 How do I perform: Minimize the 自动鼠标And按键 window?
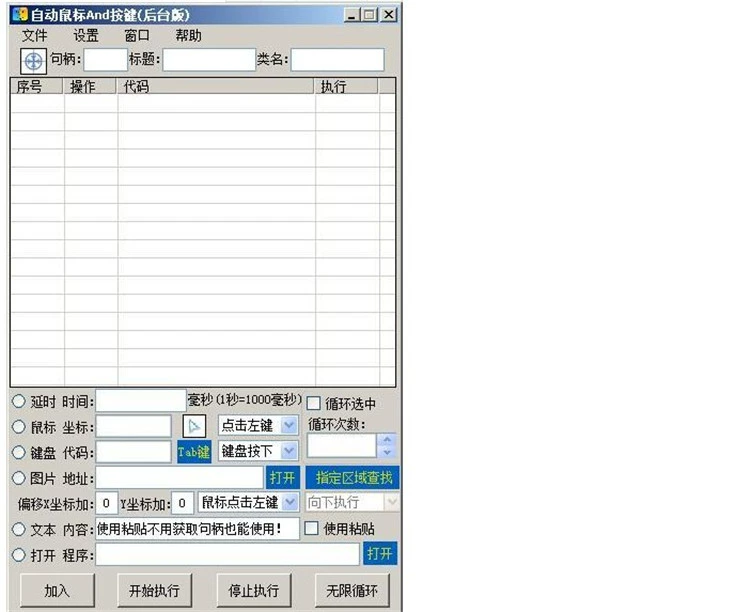coord(352,15)
